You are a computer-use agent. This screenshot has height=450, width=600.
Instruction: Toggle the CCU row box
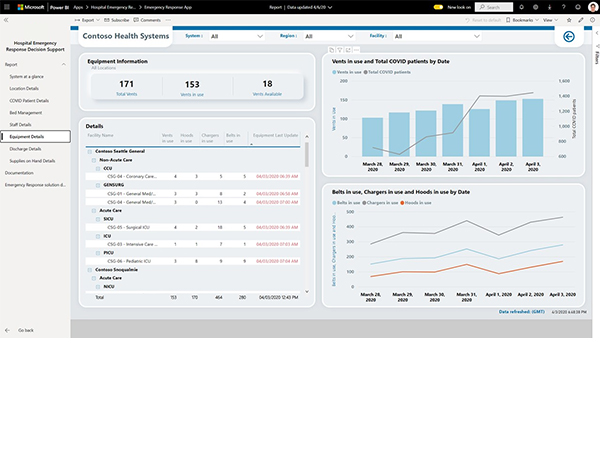click(98, 168)
